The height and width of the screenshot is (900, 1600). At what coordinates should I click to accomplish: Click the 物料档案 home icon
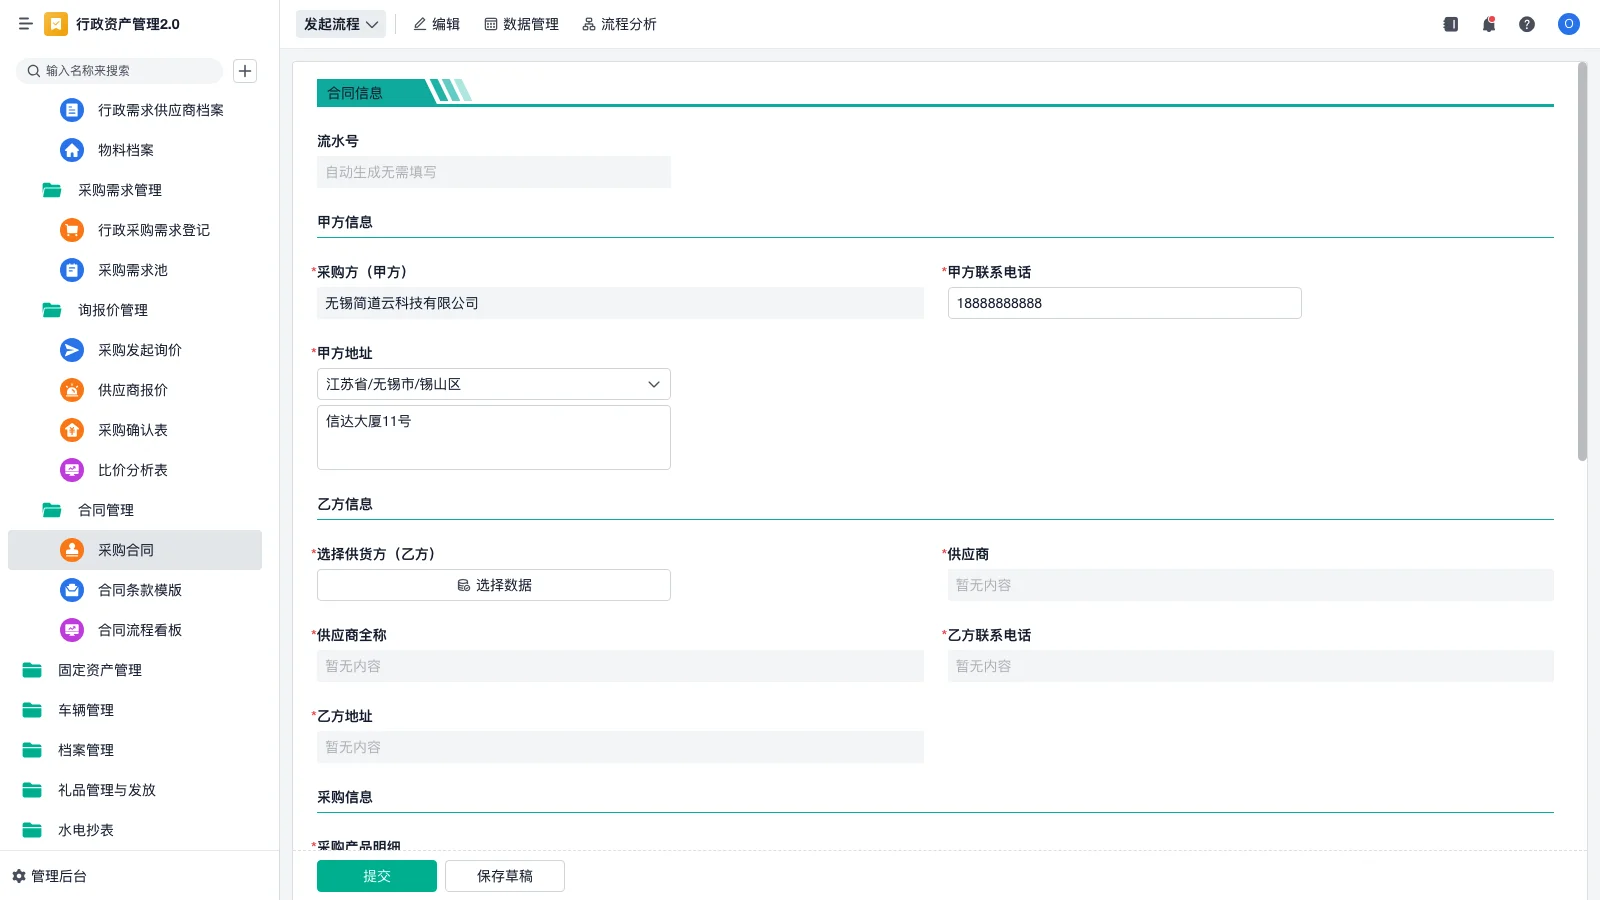coord(72,150)
